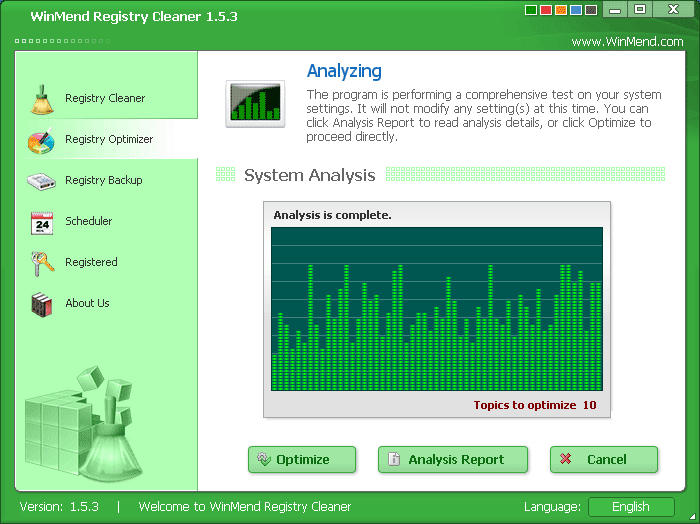This screenshot has width=700, height=524.
Task: Open the Registered section
Action: pos(107,262)
